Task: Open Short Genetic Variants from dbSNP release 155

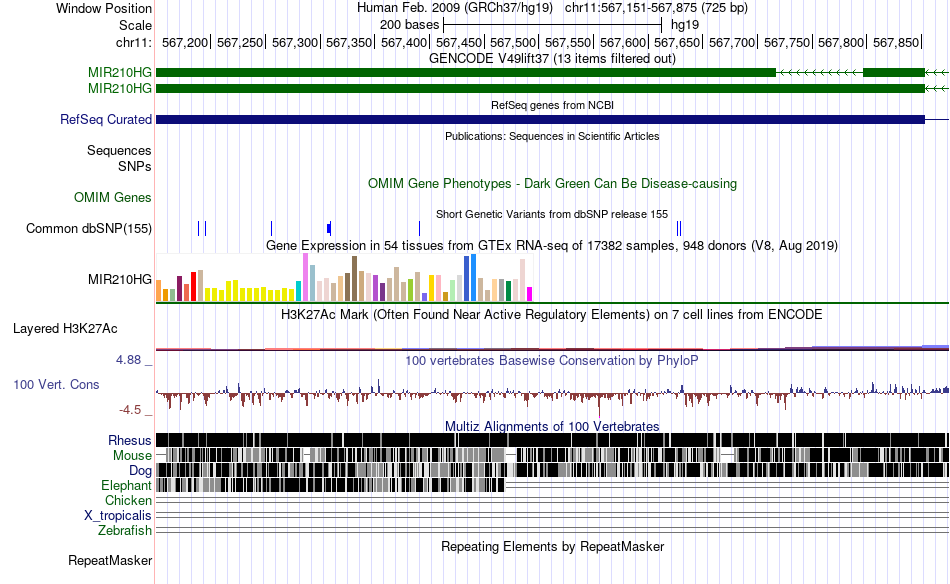Action: tap(552, 214)
